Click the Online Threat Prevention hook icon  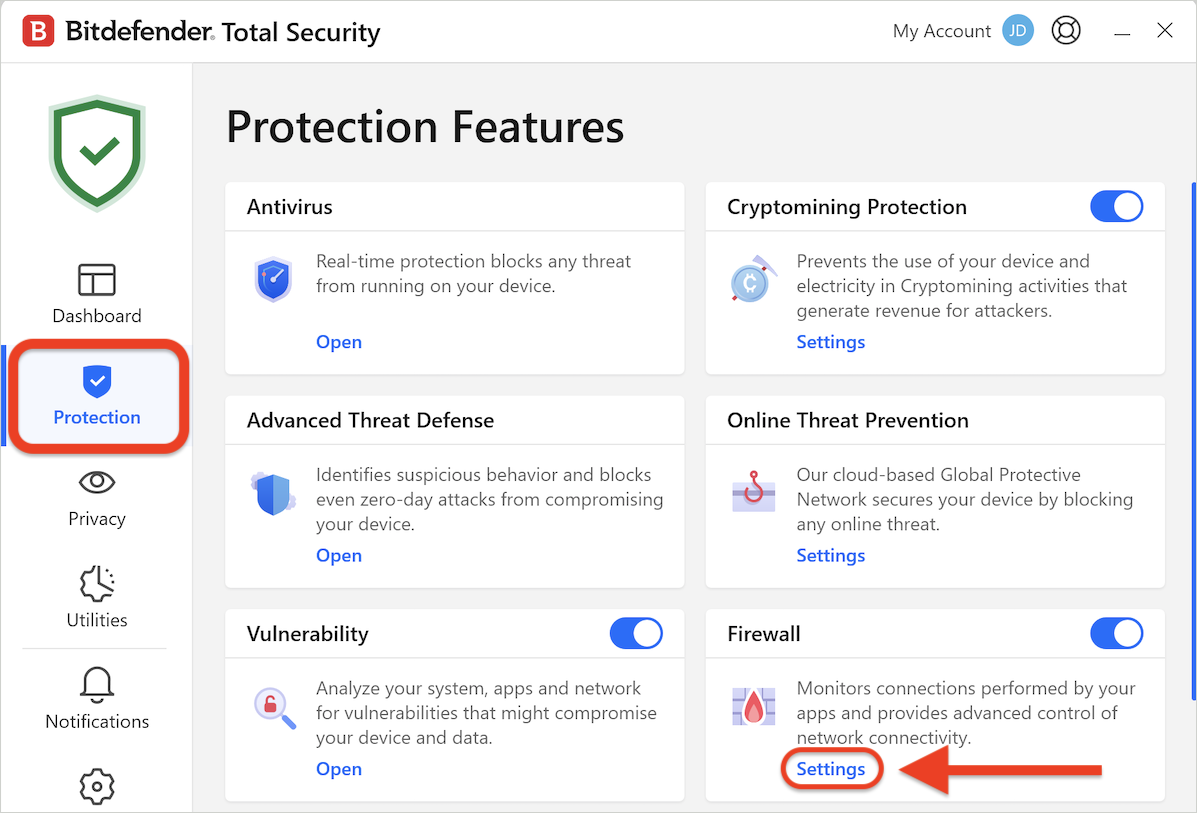(x=752, y=494)
